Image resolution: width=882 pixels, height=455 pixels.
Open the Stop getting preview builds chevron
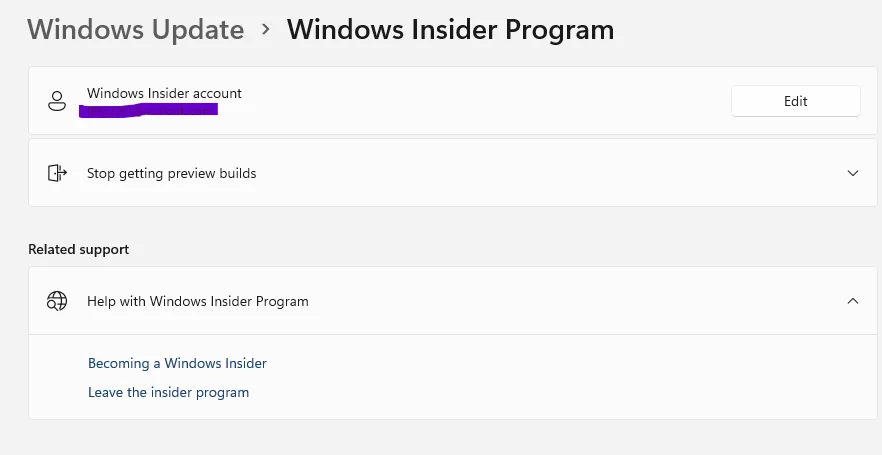853,173
